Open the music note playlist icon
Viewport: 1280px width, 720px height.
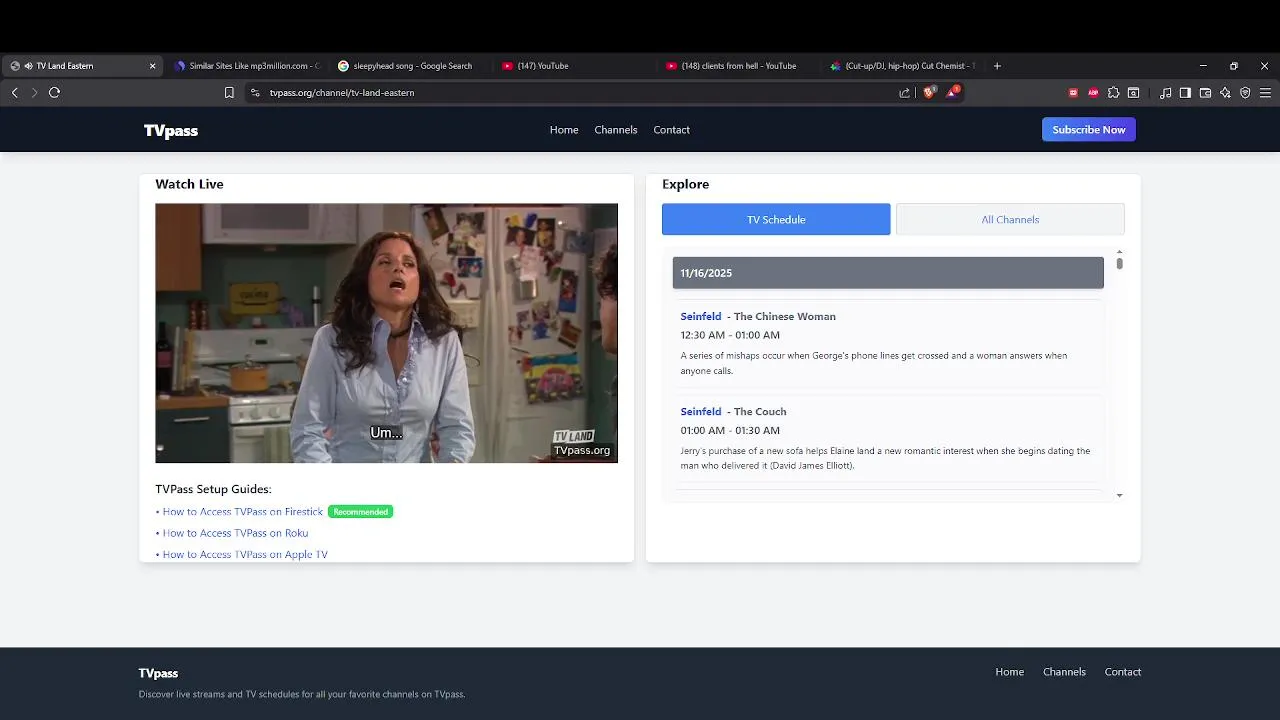point(1165,92)
